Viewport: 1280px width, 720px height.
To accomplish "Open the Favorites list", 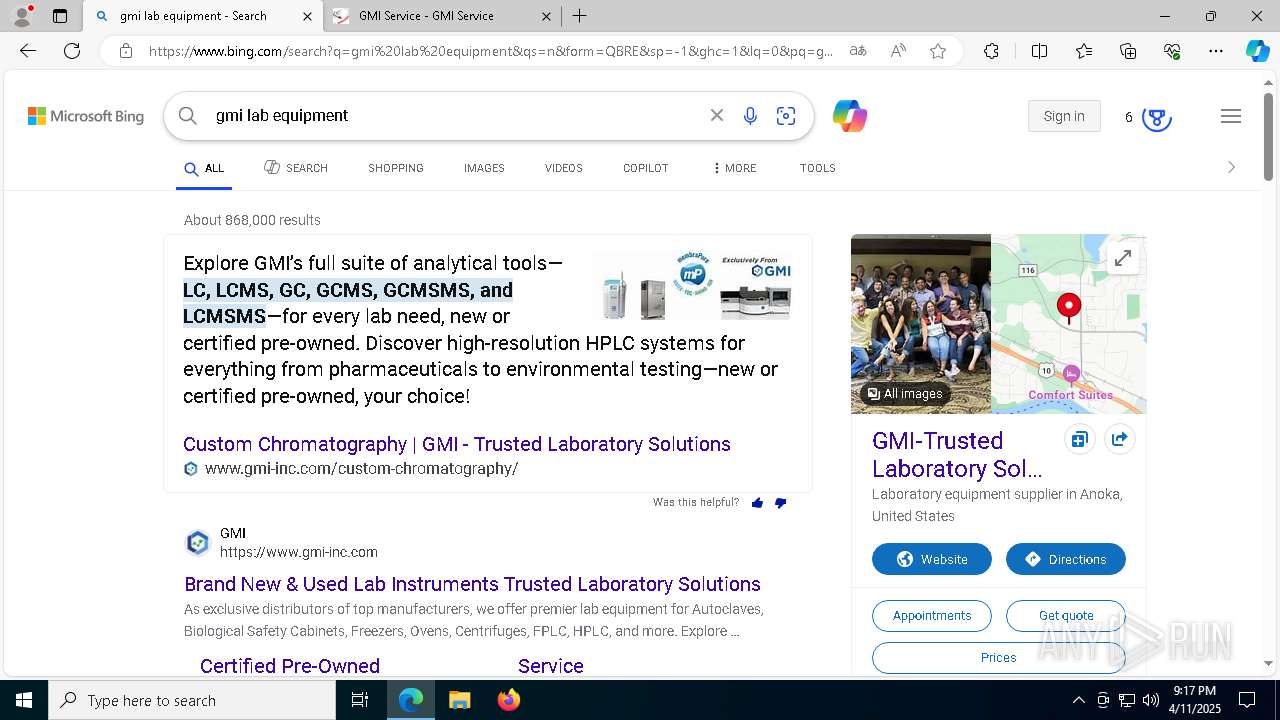I will tap(1084, 51).
